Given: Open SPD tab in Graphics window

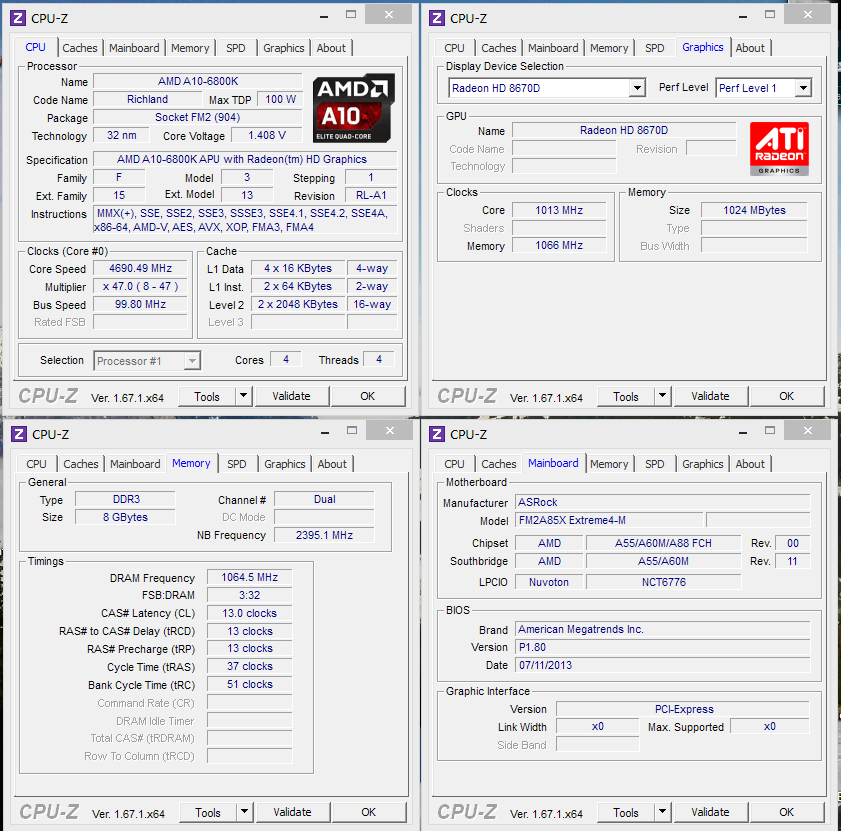Looking at the screenshot, I should click(654, 48).
